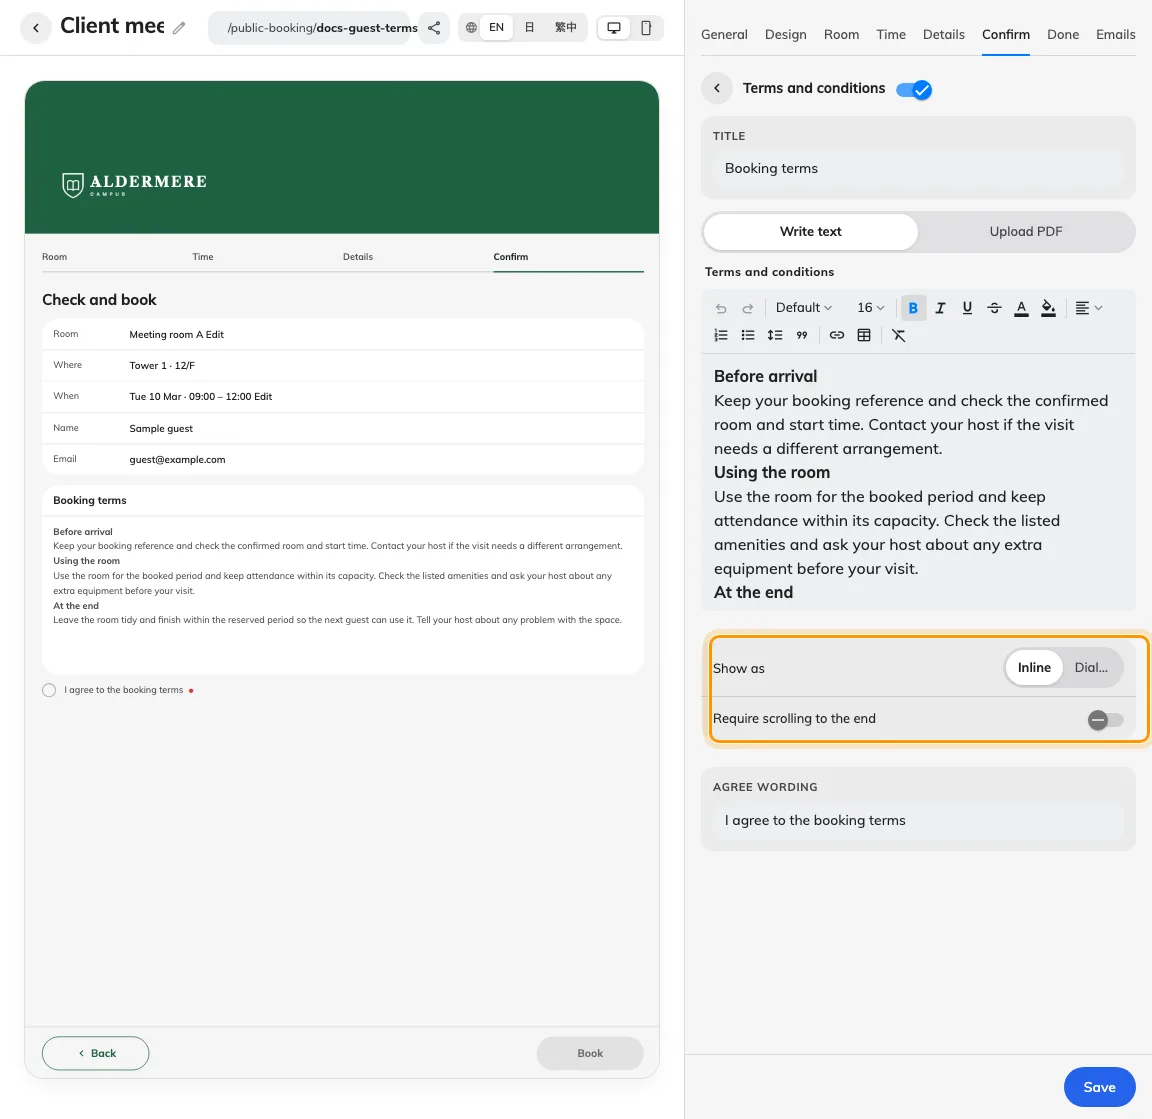This screenshot has height=1119, width=1152.
Task: Open the Default font style dropdown
Action: (x=804, y=308)
